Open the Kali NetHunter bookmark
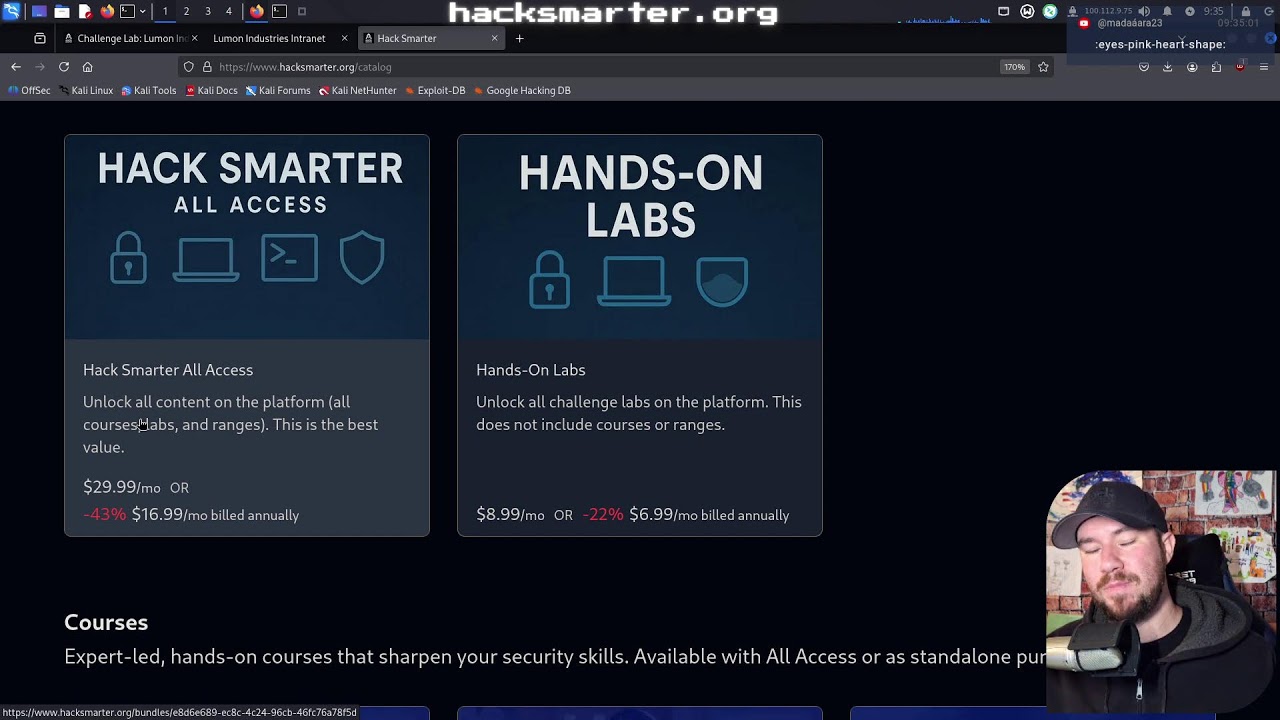Screen dimensions: 1280x720 point(358,90)
